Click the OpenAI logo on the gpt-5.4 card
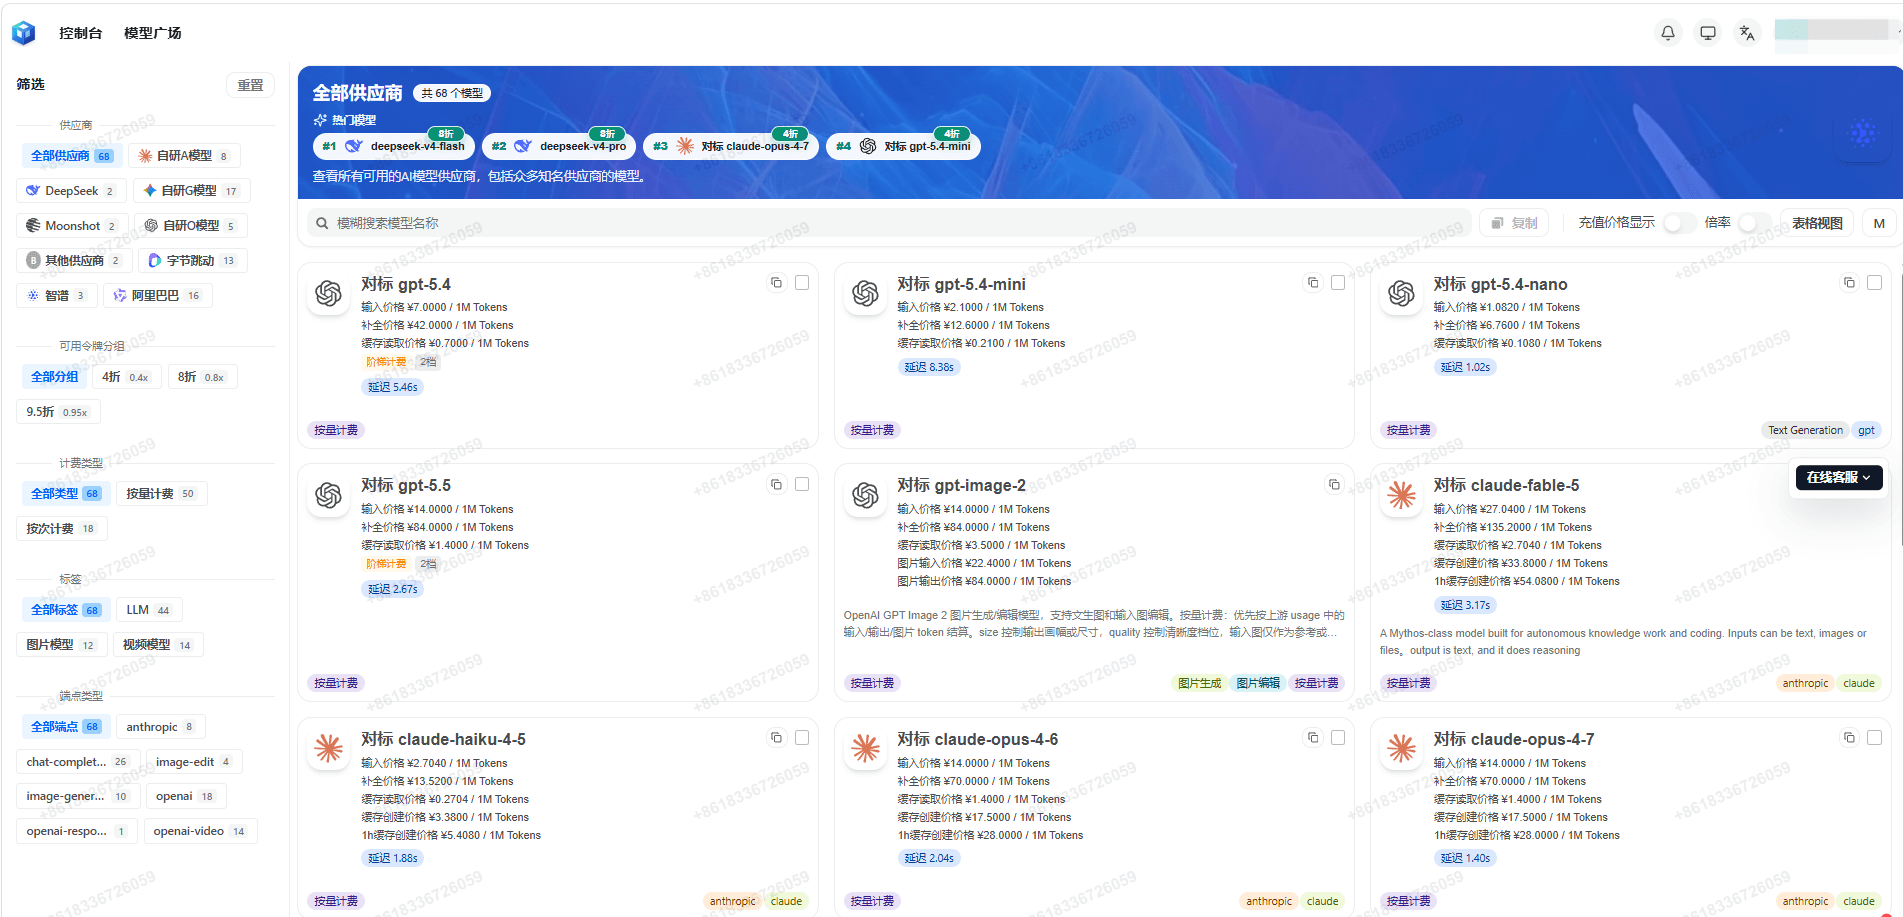Image resolution: width=1903 pixels, height=917 pixels. (329, 294)
